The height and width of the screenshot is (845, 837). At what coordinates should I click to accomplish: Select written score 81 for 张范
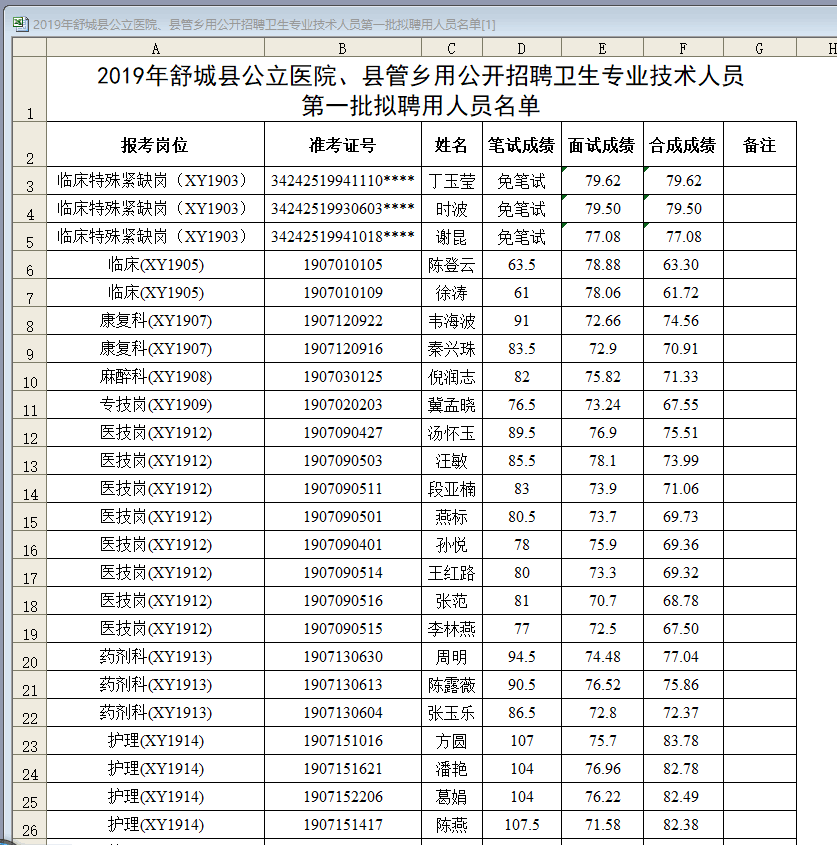pos(522,601)
